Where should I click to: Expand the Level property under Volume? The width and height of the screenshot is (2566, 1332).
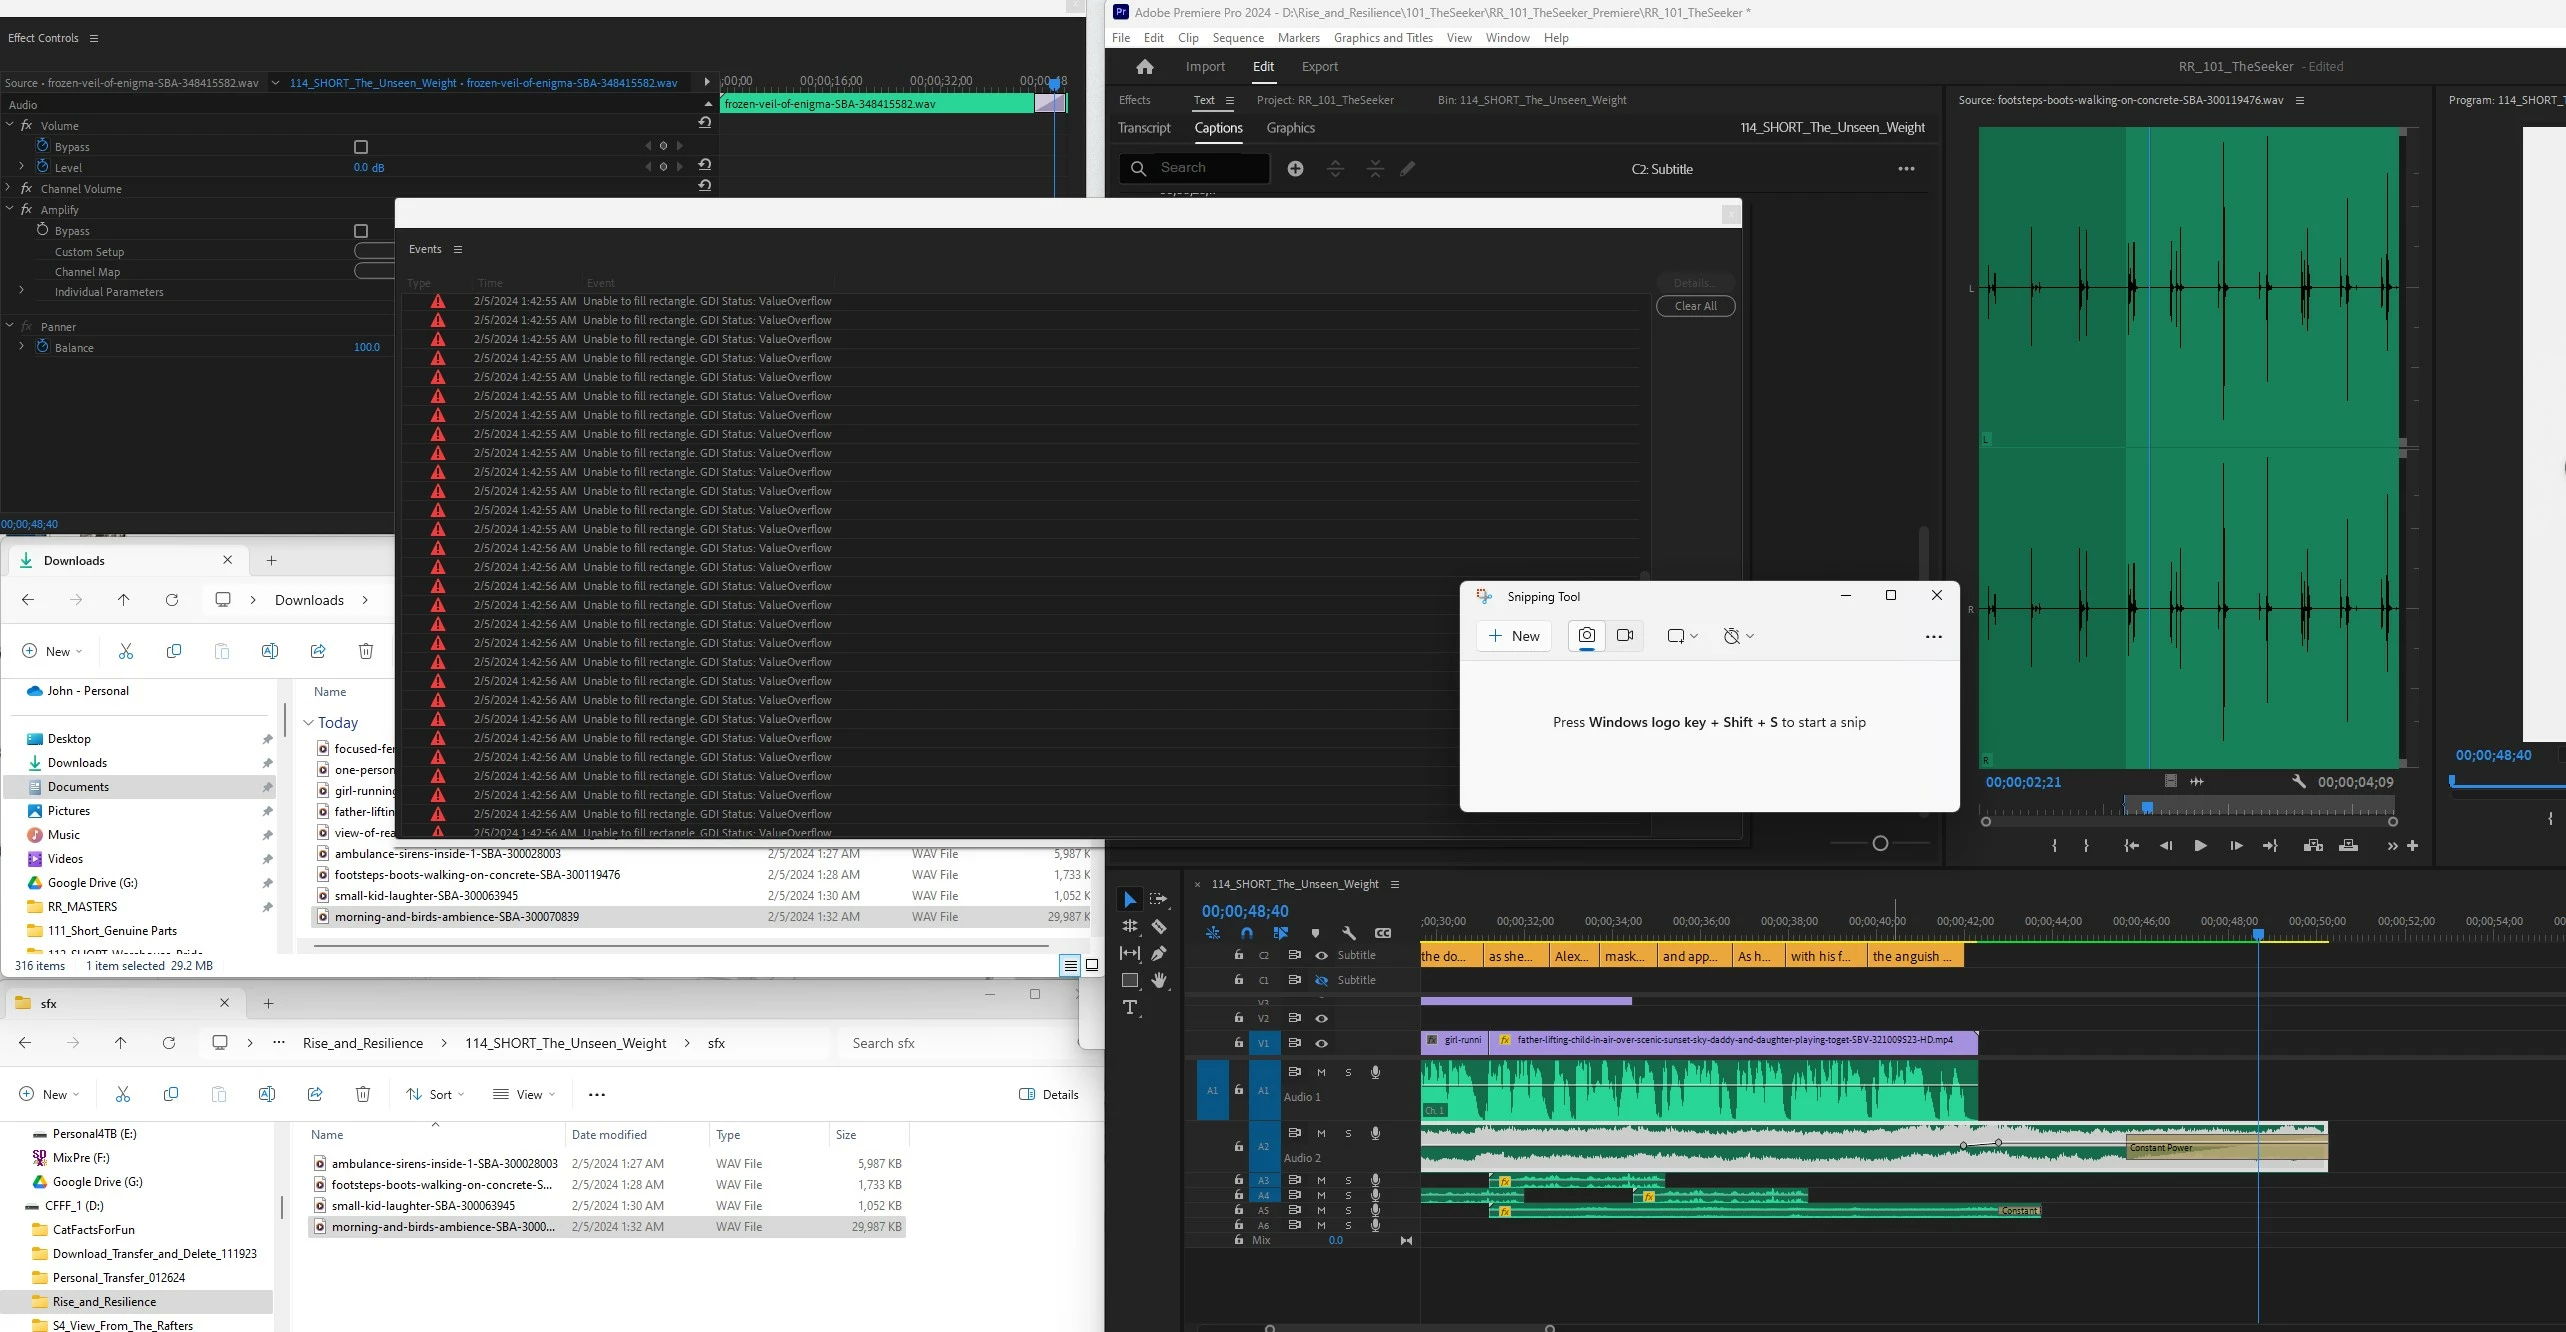click(x=22, y=167)
